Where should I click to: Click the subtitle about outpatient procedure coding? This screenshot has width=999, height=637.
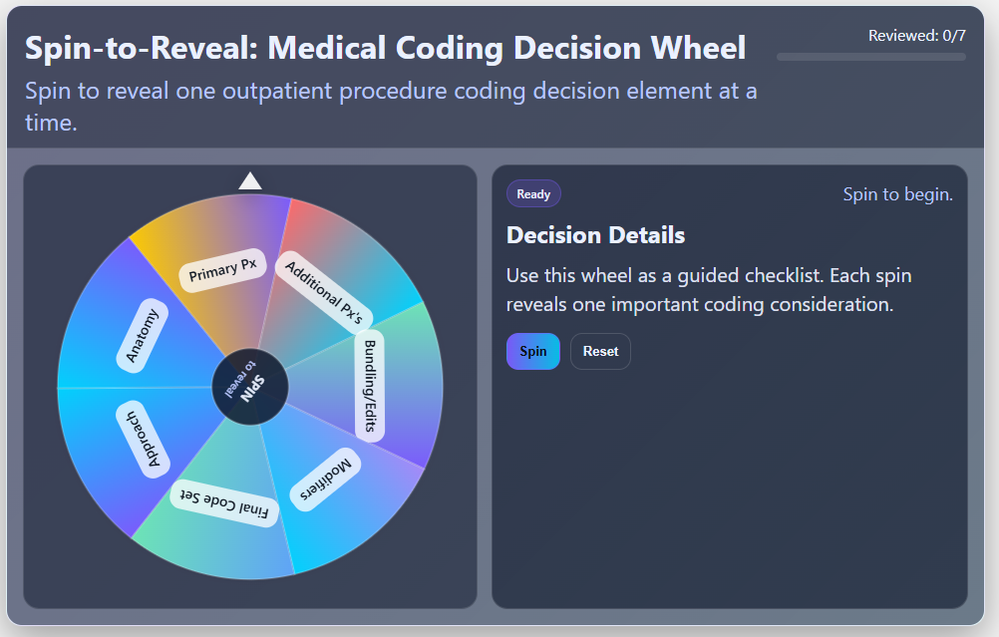pos(390,106)
